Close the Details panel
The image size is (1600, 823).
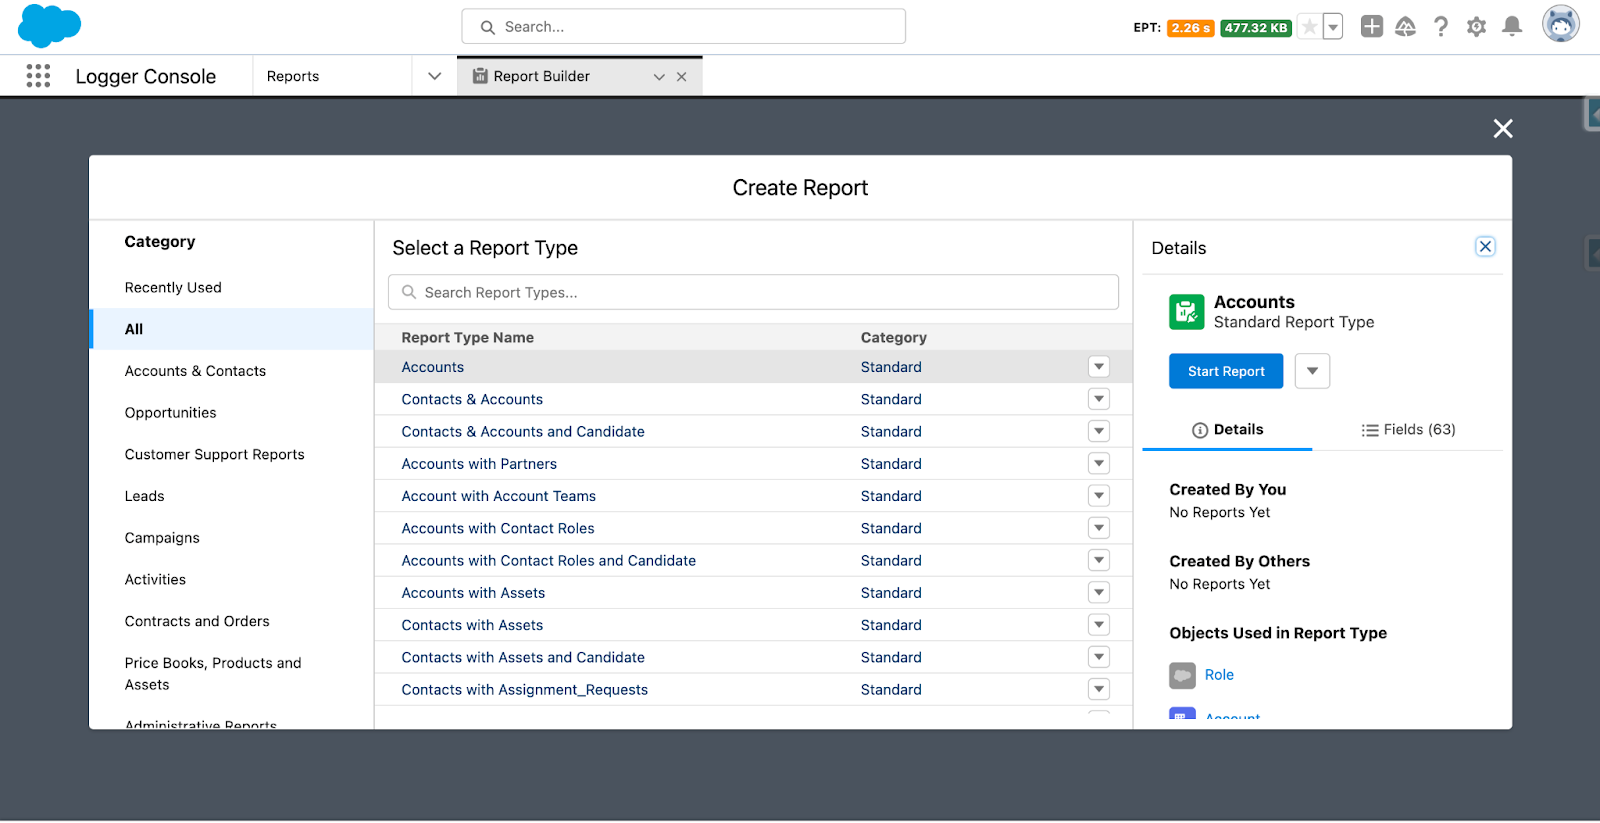pos(1485,247)
